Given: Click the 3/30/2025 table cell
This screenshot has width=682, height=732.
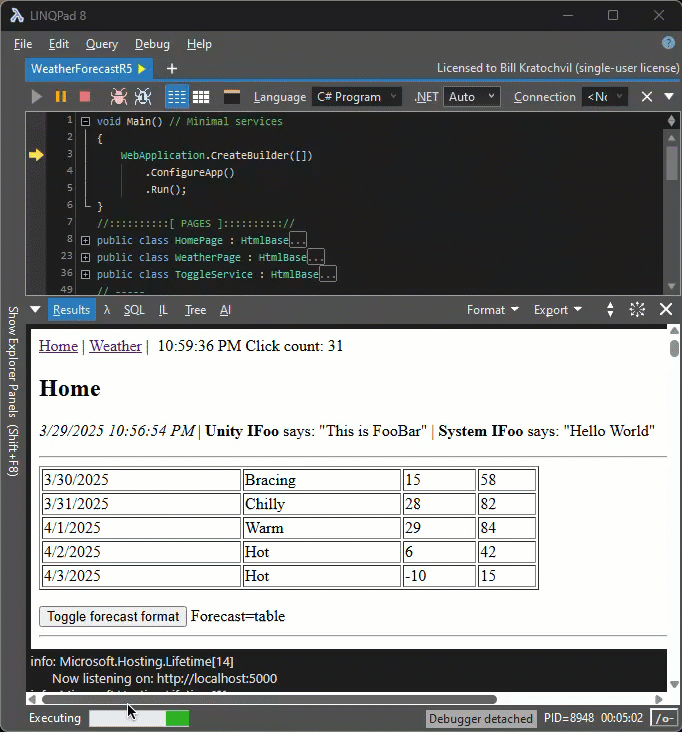Looking at the screenshot, I should (141, 480).
